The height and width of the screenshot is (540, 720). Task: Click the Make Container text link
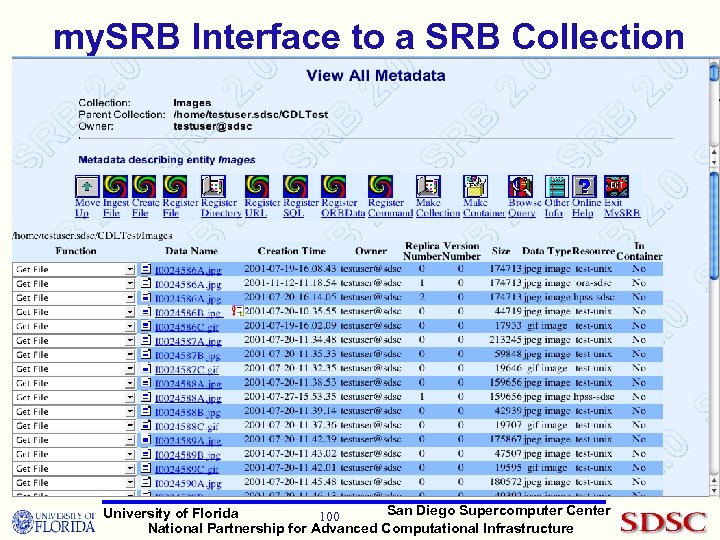coord(484,208)
